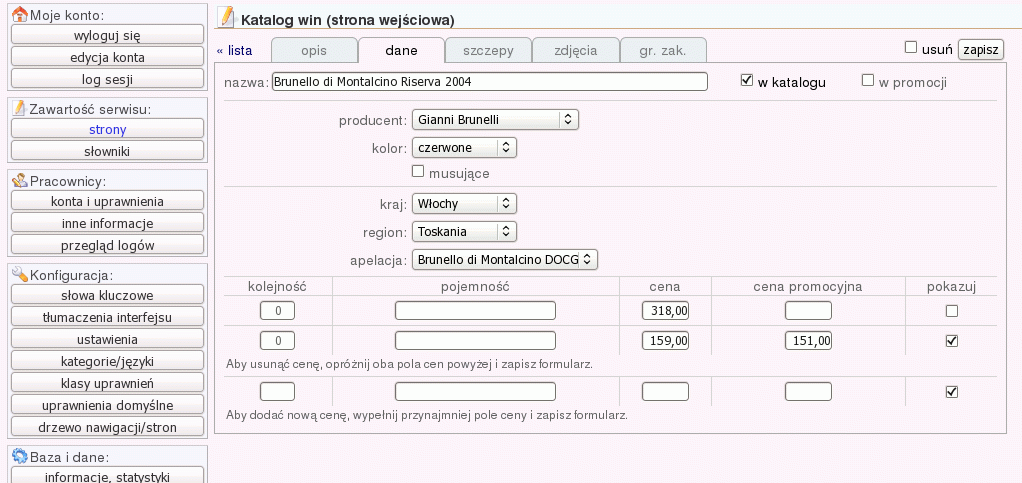Click the wrench icon beside Konfiguracja
The width and height of the screenshot is (1022, 483).
(x=18, y=275)
